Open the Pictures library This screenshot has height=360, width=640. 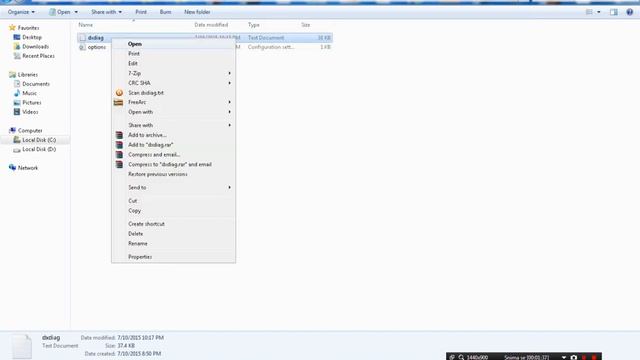click(32, 102)
